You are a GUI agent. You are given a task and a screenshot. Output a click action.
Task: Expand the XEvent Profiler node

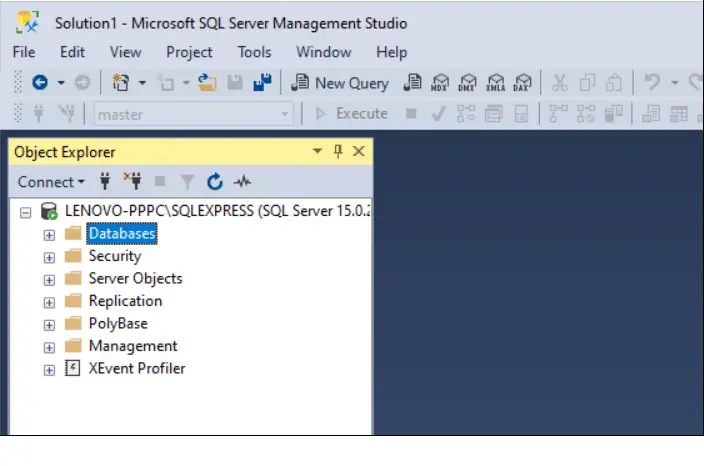pos(49,370)
